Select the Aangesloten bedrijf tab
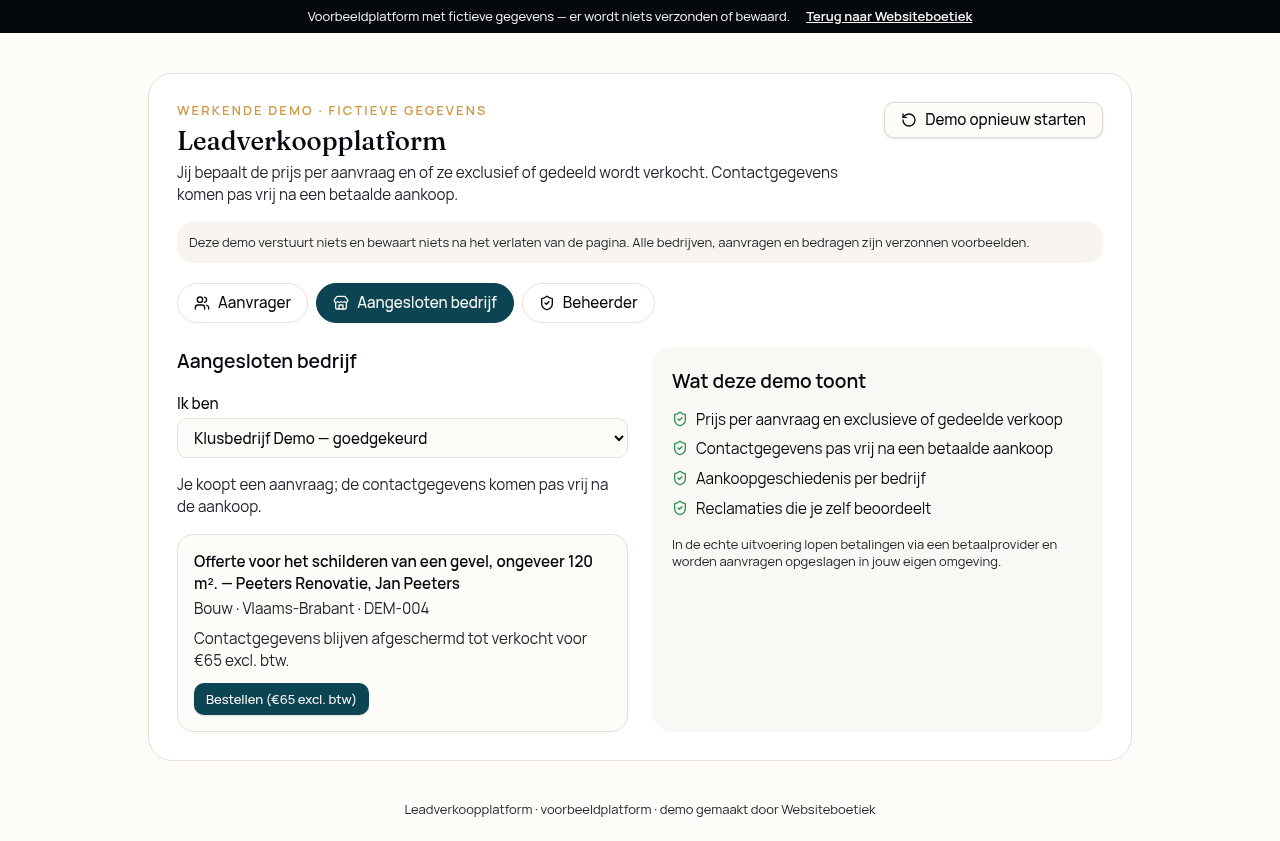This screenshot has width=1280, height=841. pyautogui.click(x=415, y=303)
